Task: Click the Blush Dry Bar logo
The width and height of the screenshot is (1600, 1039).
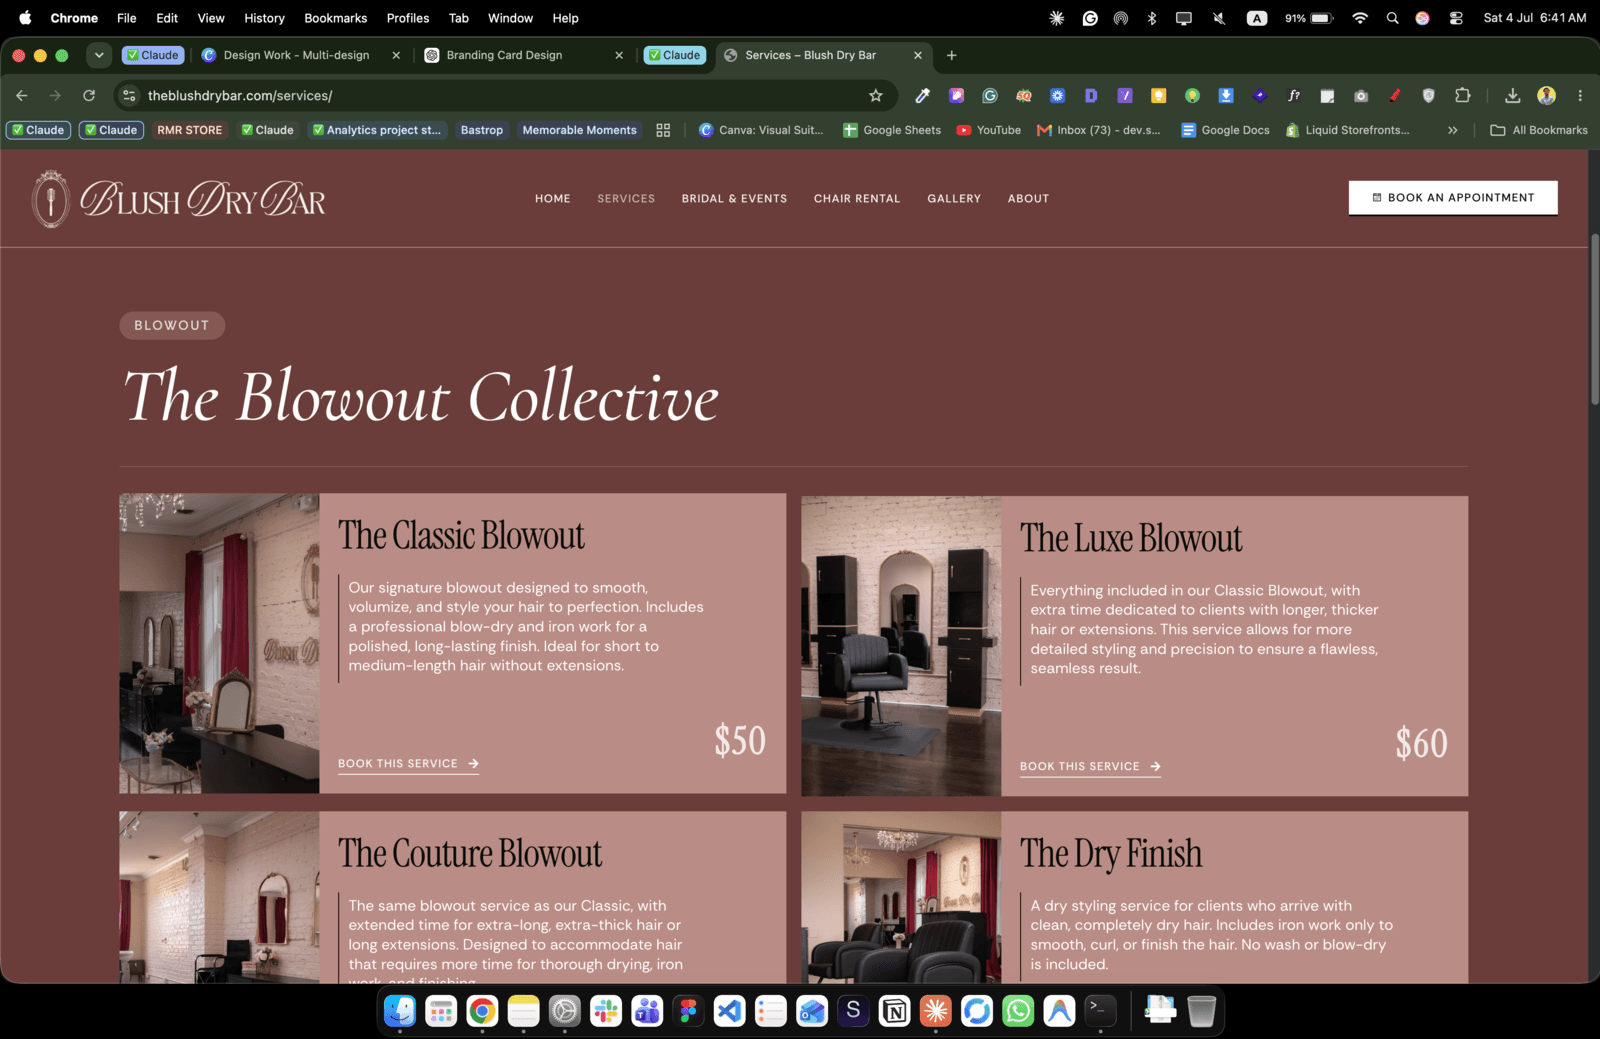Action: coord(179,199)
